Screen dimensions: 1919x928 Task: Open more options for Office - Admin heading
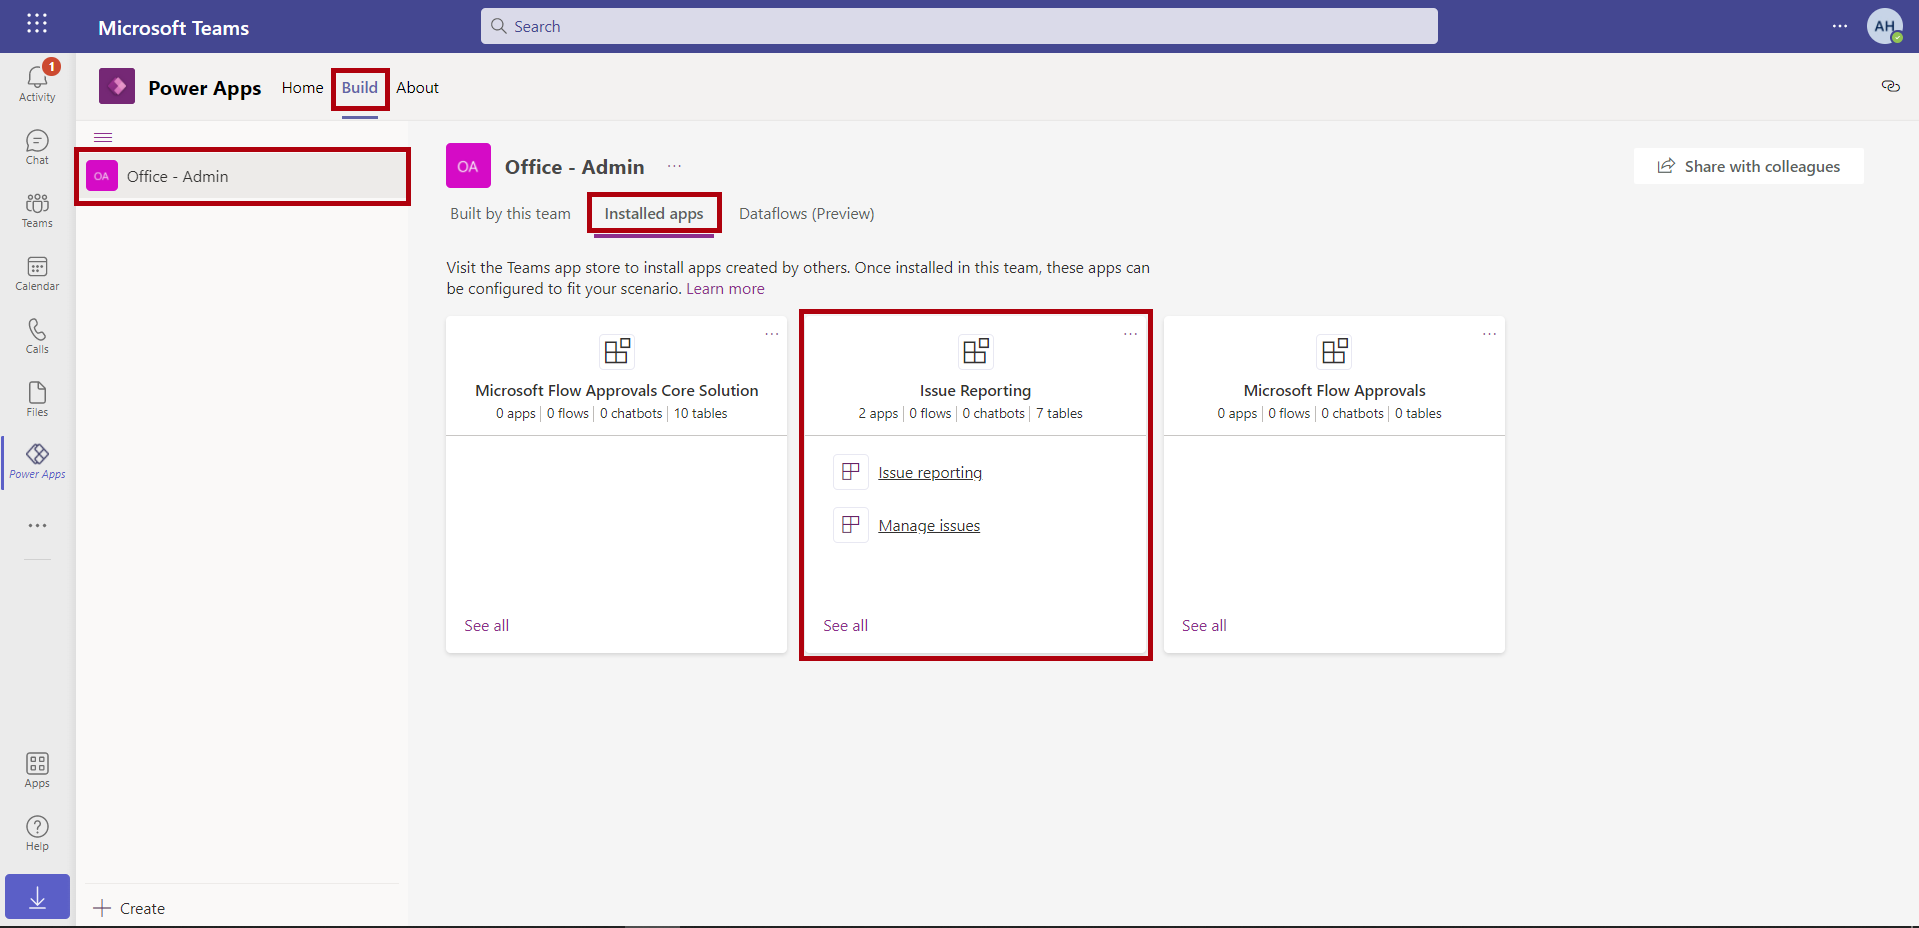click(x=675, y=167)
